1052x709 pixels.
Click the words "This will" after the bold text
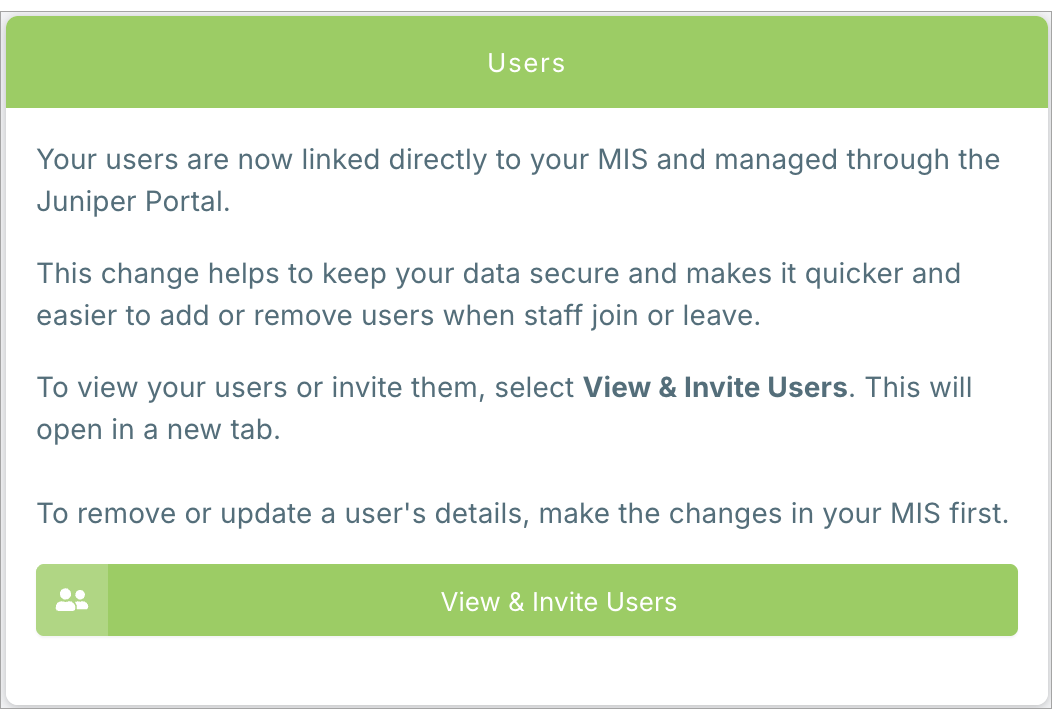click(918, 387)
